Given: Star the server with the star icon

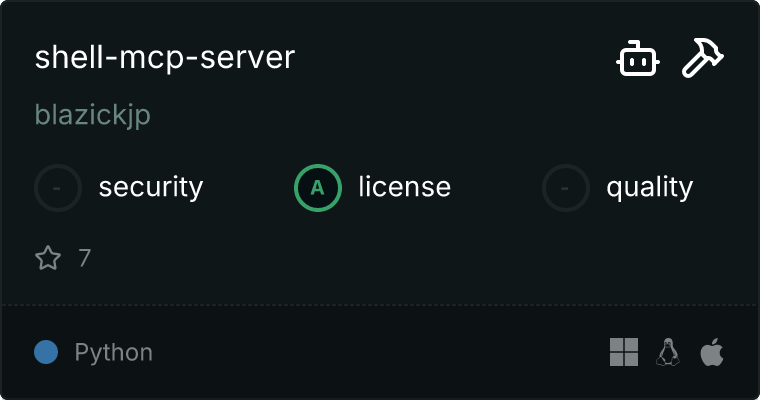Looking at the screenshot, I should 48,259.
